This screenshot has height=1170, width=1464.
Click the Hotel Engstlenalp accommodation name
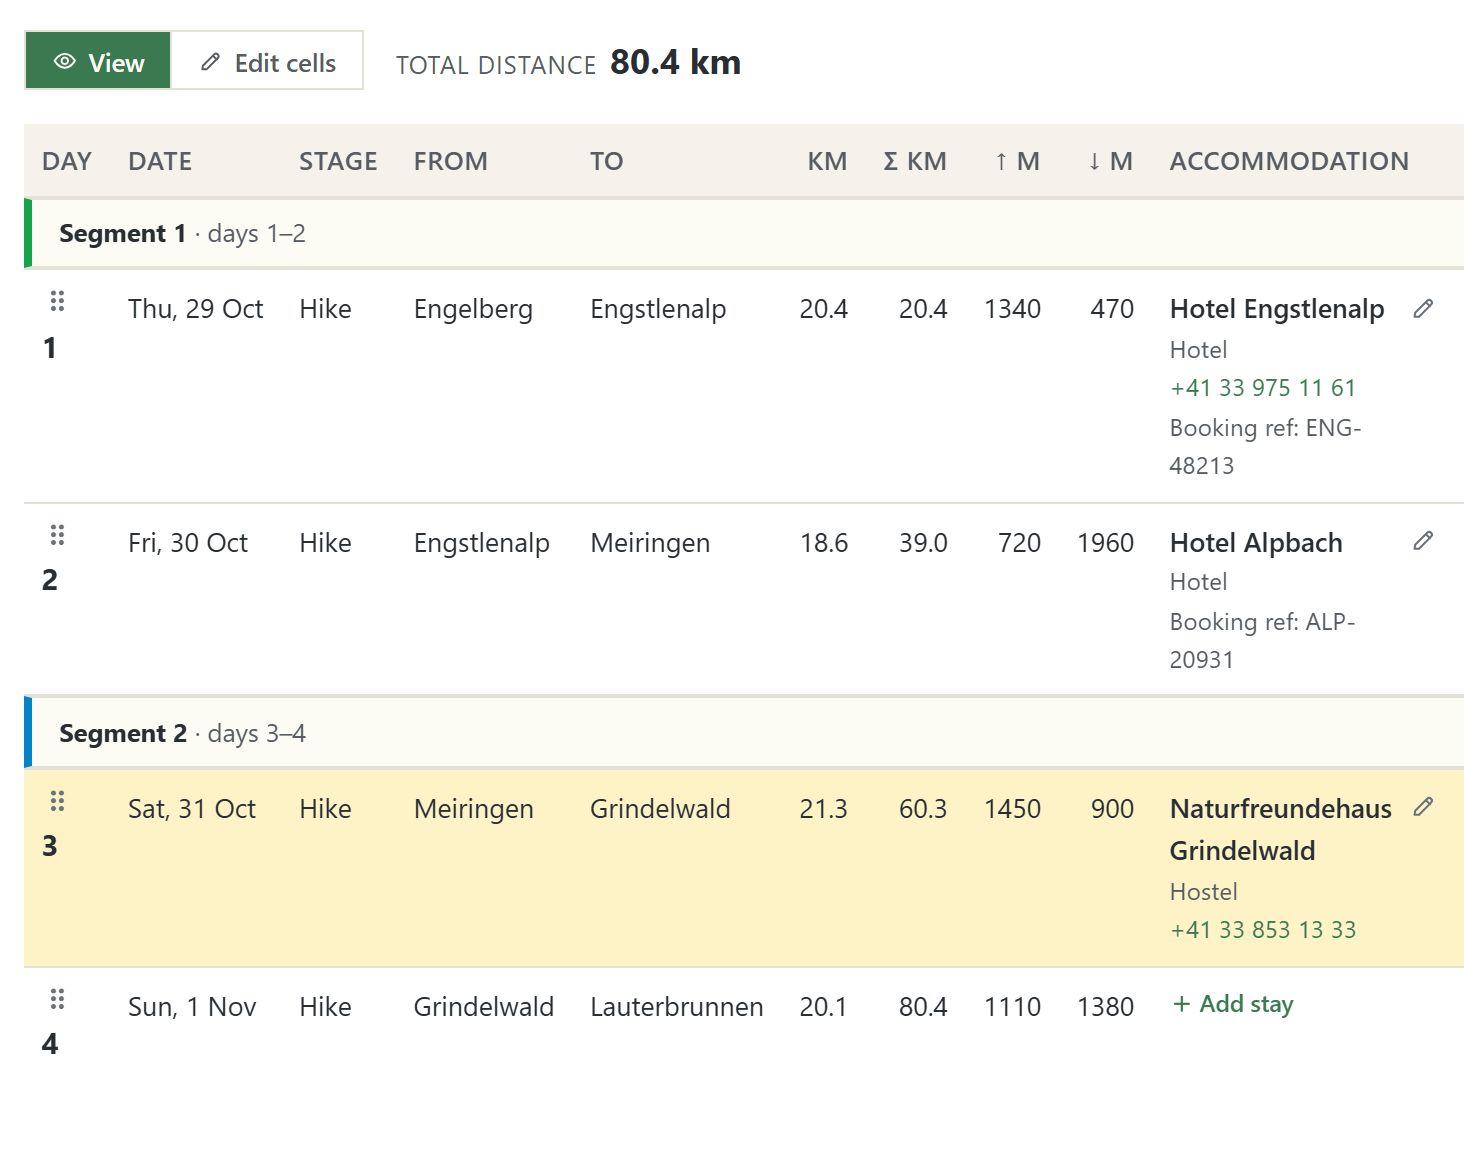click(x=1277, y=309)
